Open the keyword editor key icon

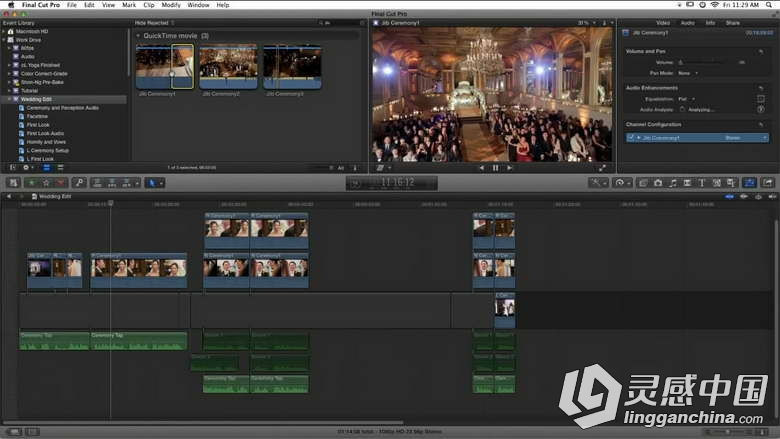point(79,183)
